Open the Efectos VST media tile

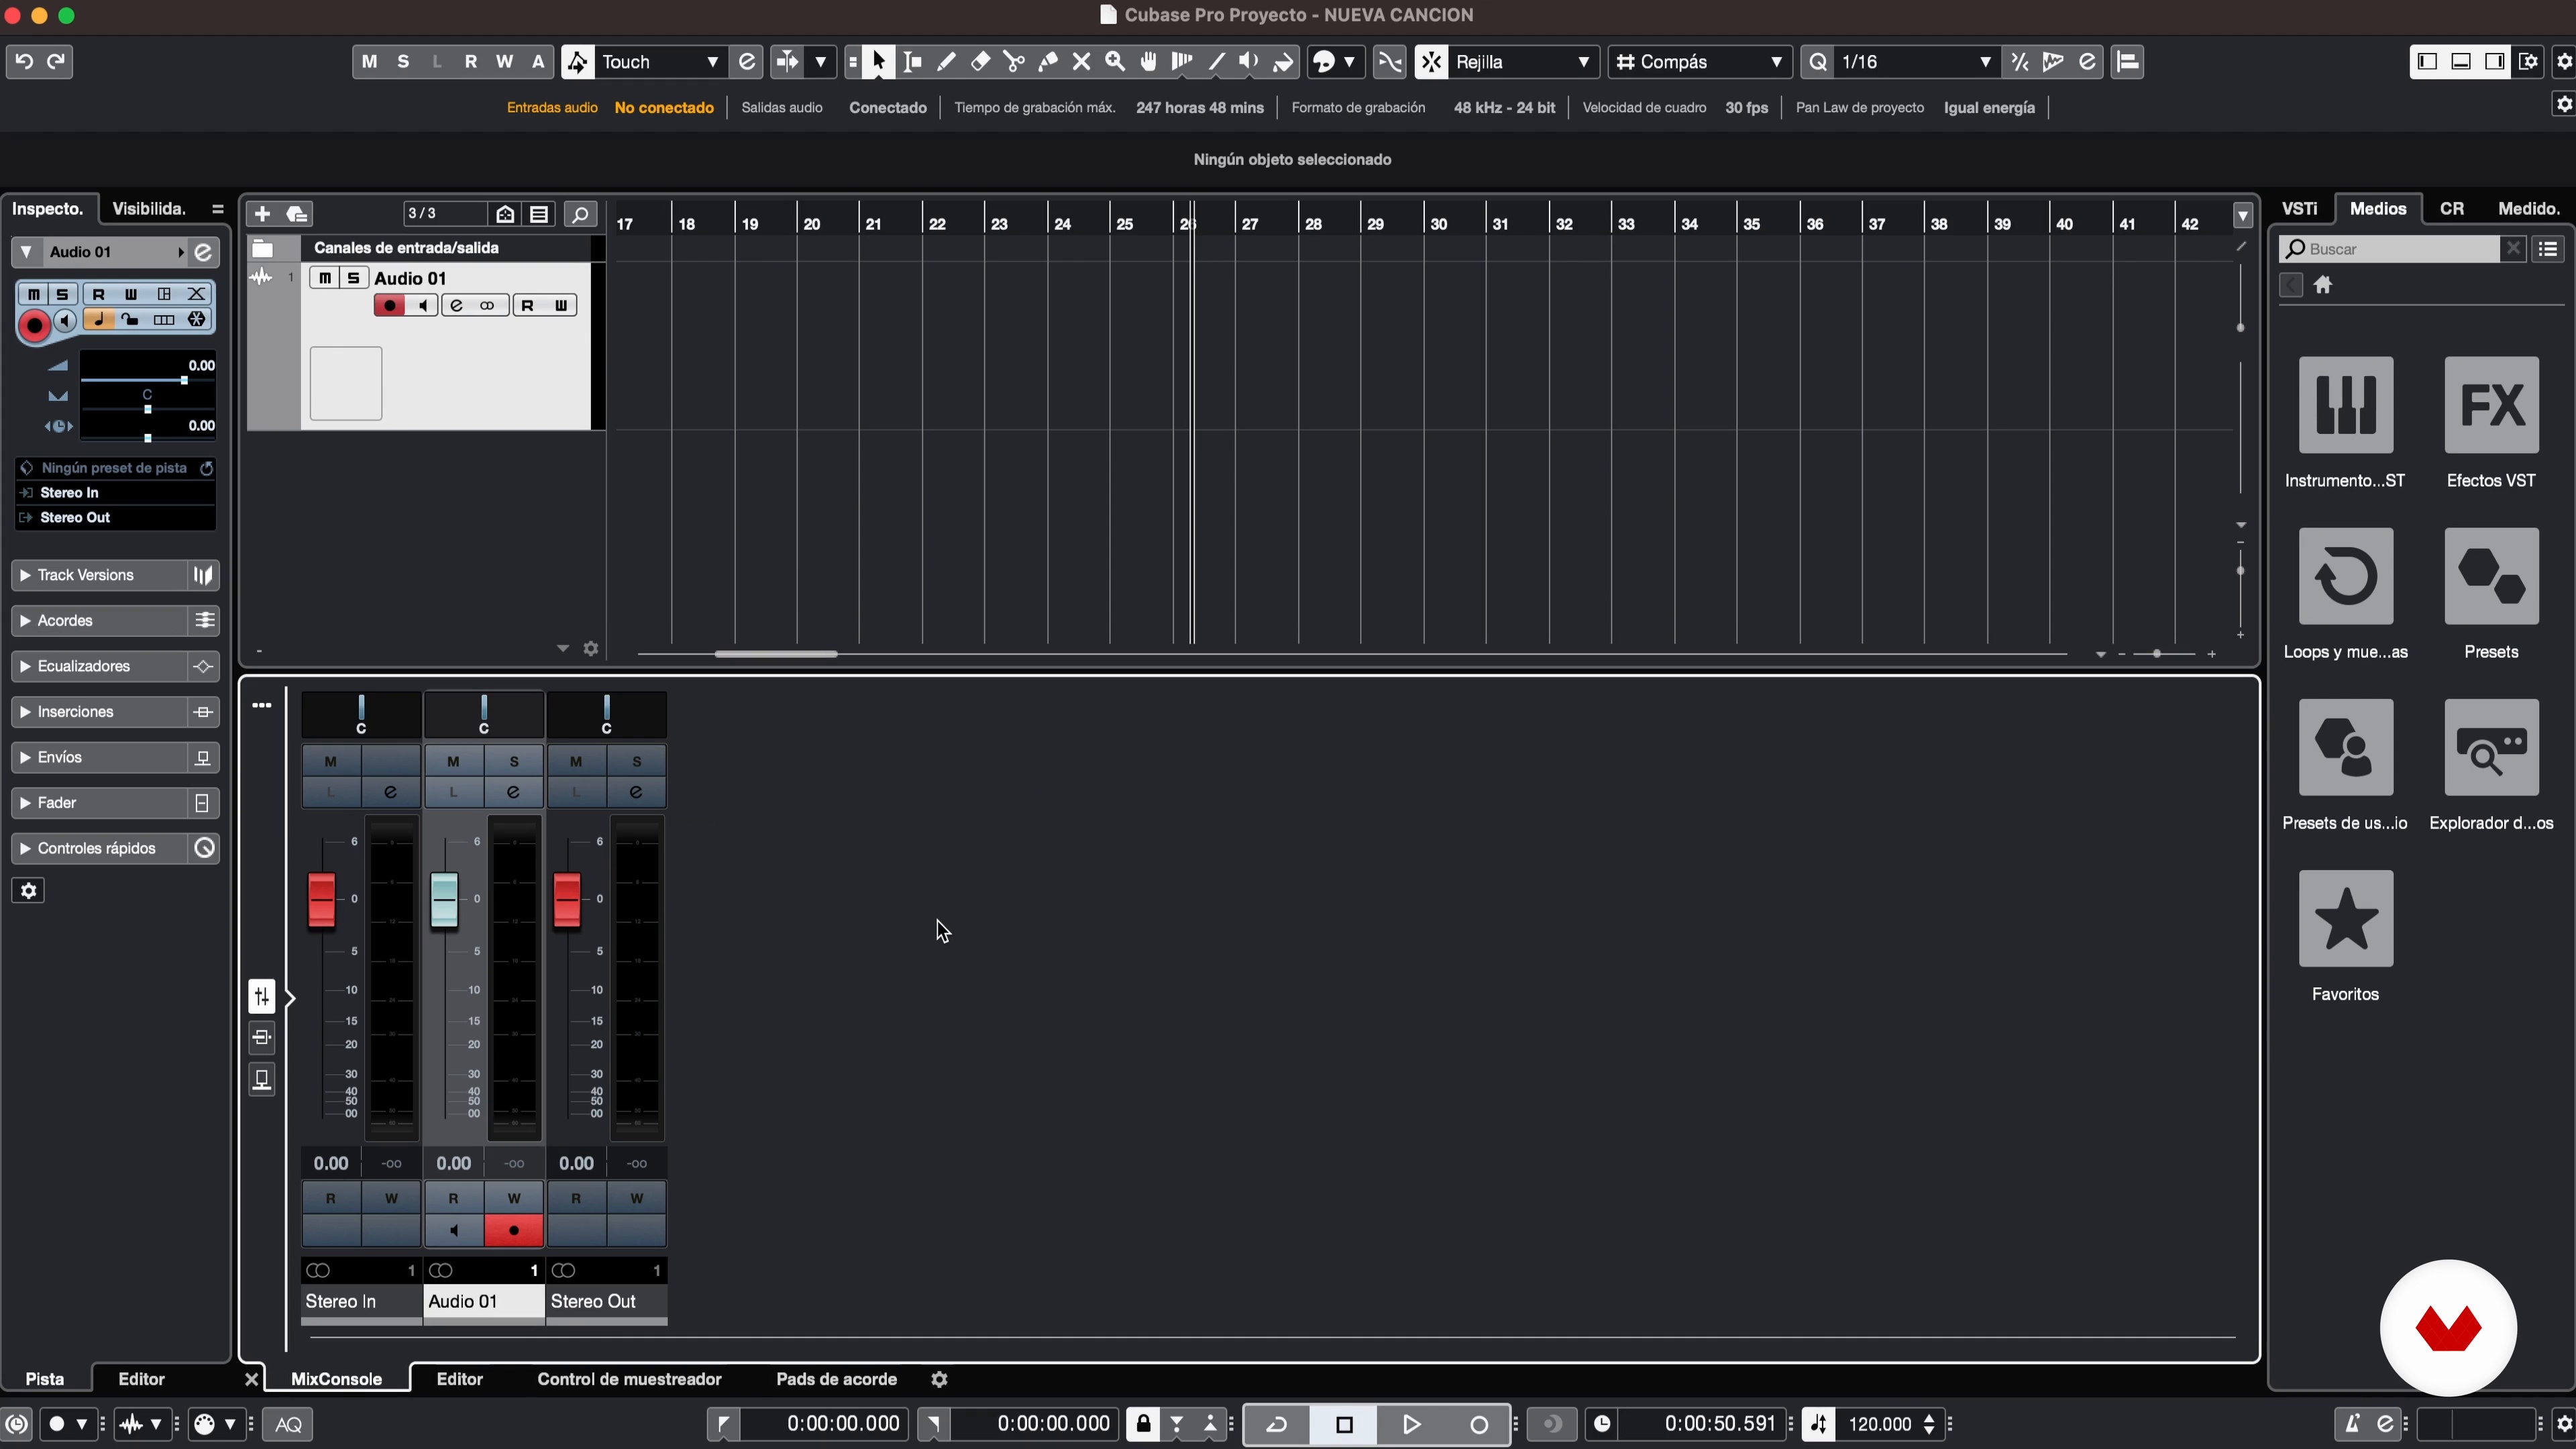click(2491, 405)
